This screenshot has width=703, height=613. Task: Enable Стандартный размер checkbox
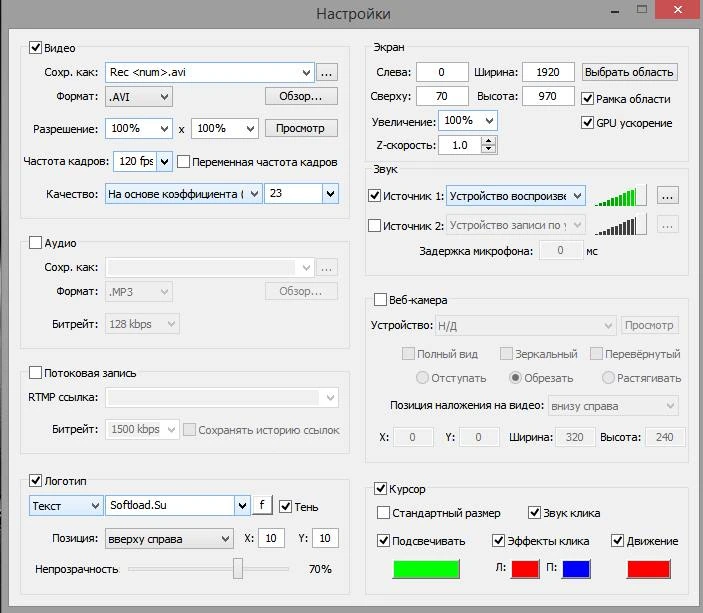coord(383,513)
